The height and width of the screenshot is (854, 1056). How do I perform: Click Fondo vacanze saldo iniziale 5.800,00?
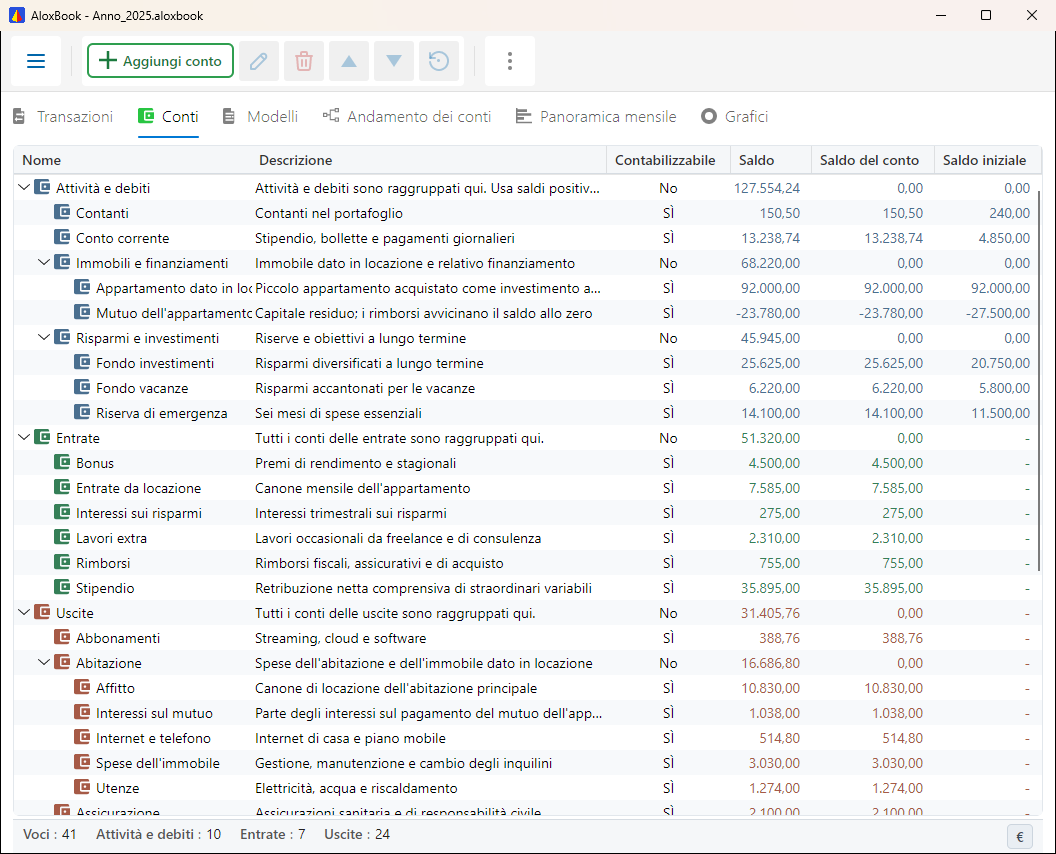click(1004, 388)
